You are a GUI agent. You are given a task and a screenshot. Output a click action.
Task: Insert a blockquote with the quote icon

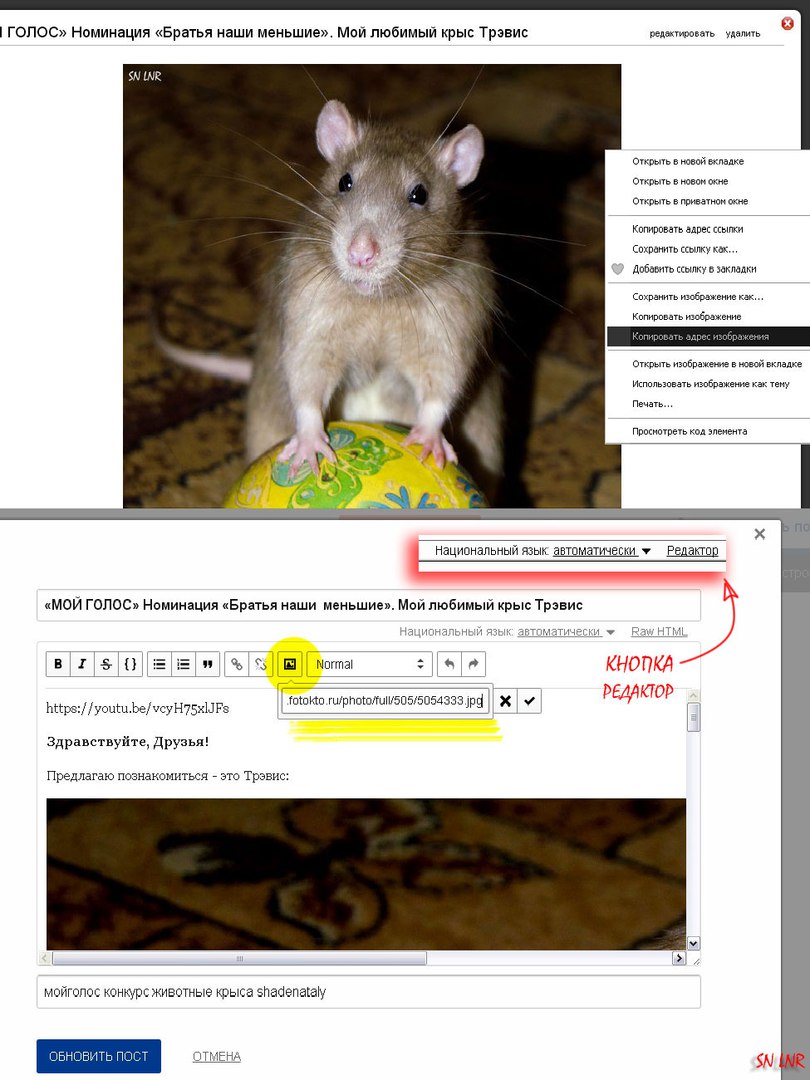[x=208, y=664]
